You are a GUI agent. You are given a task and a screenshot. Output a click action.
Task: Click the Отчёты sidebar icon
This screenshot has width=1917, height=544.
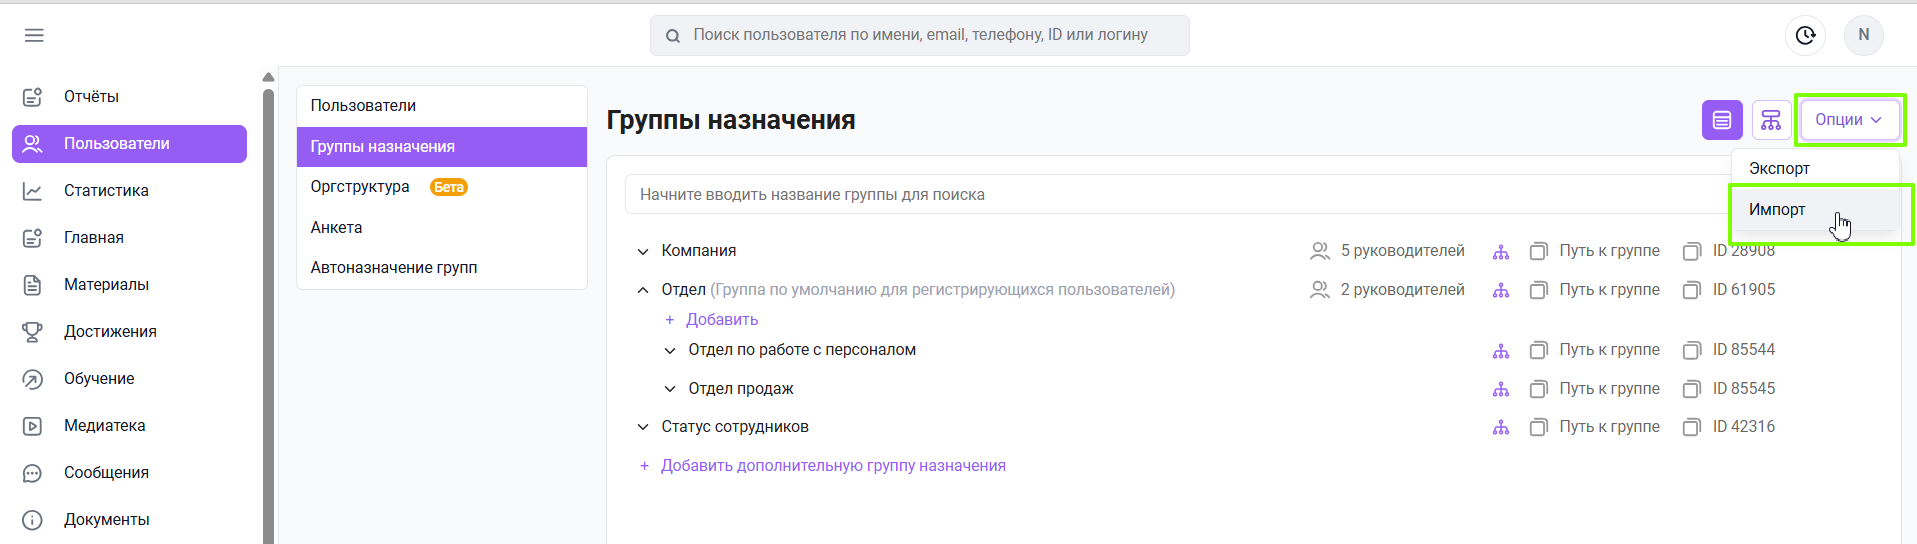pyautogui.click(x=33, y=97)
